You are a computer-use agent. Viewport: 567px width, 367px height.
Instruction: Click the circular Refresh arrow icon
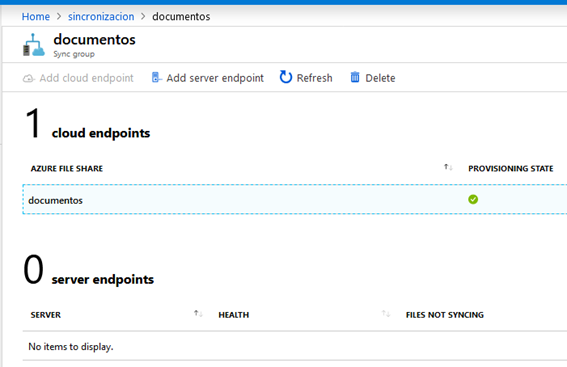pyautogui.click(x=286, y=77)
